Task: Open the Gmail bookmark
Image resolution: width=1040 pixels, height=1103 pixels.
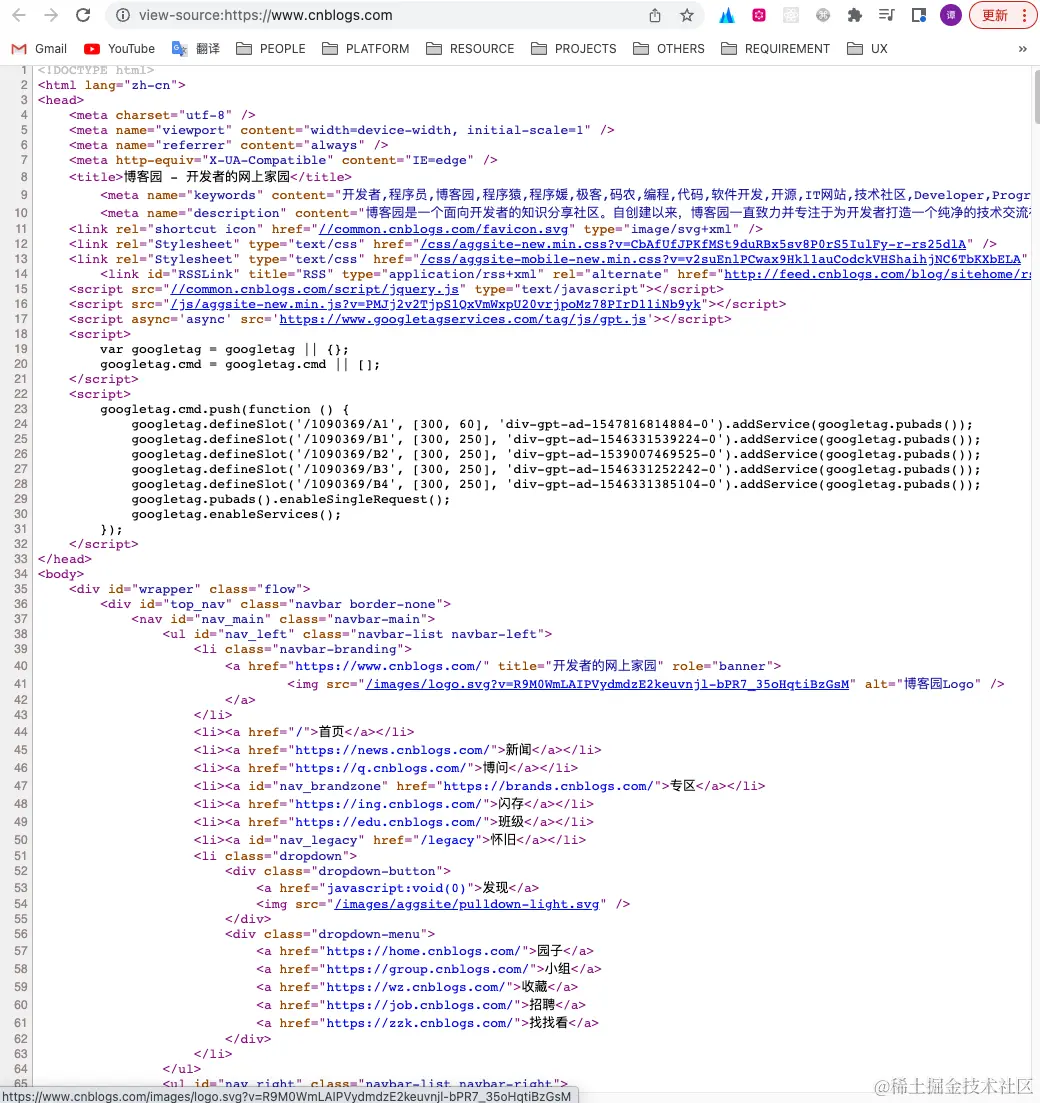Action: click(39, 49)
